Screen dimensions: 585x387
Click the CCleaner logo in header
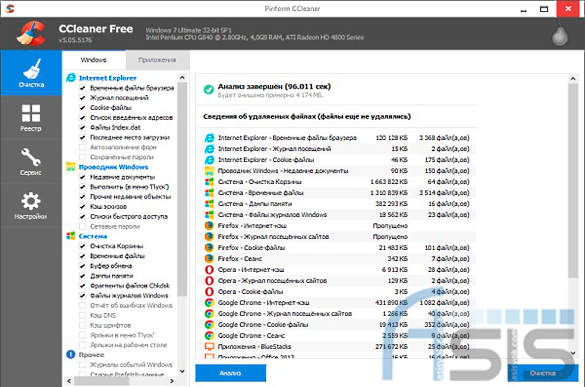click(31, 33)
